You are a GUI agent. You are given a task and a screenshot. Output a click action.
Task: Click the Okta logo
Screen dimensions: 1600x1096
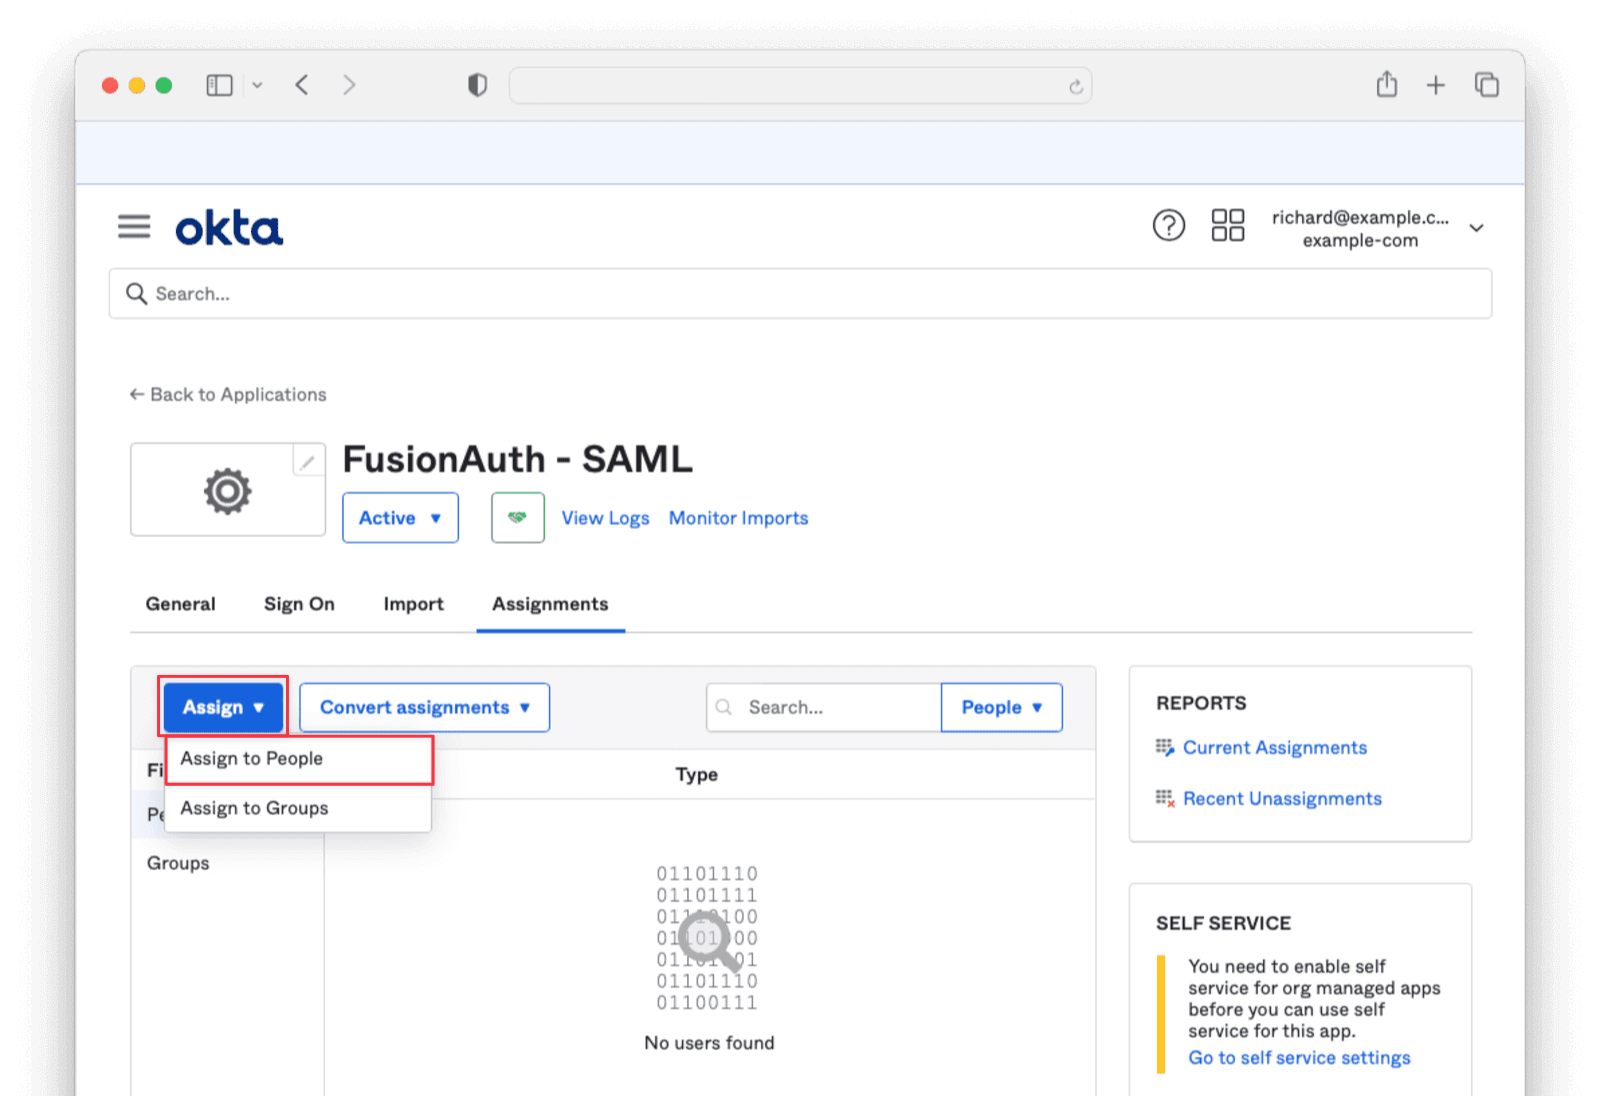[x=229, y=228]
